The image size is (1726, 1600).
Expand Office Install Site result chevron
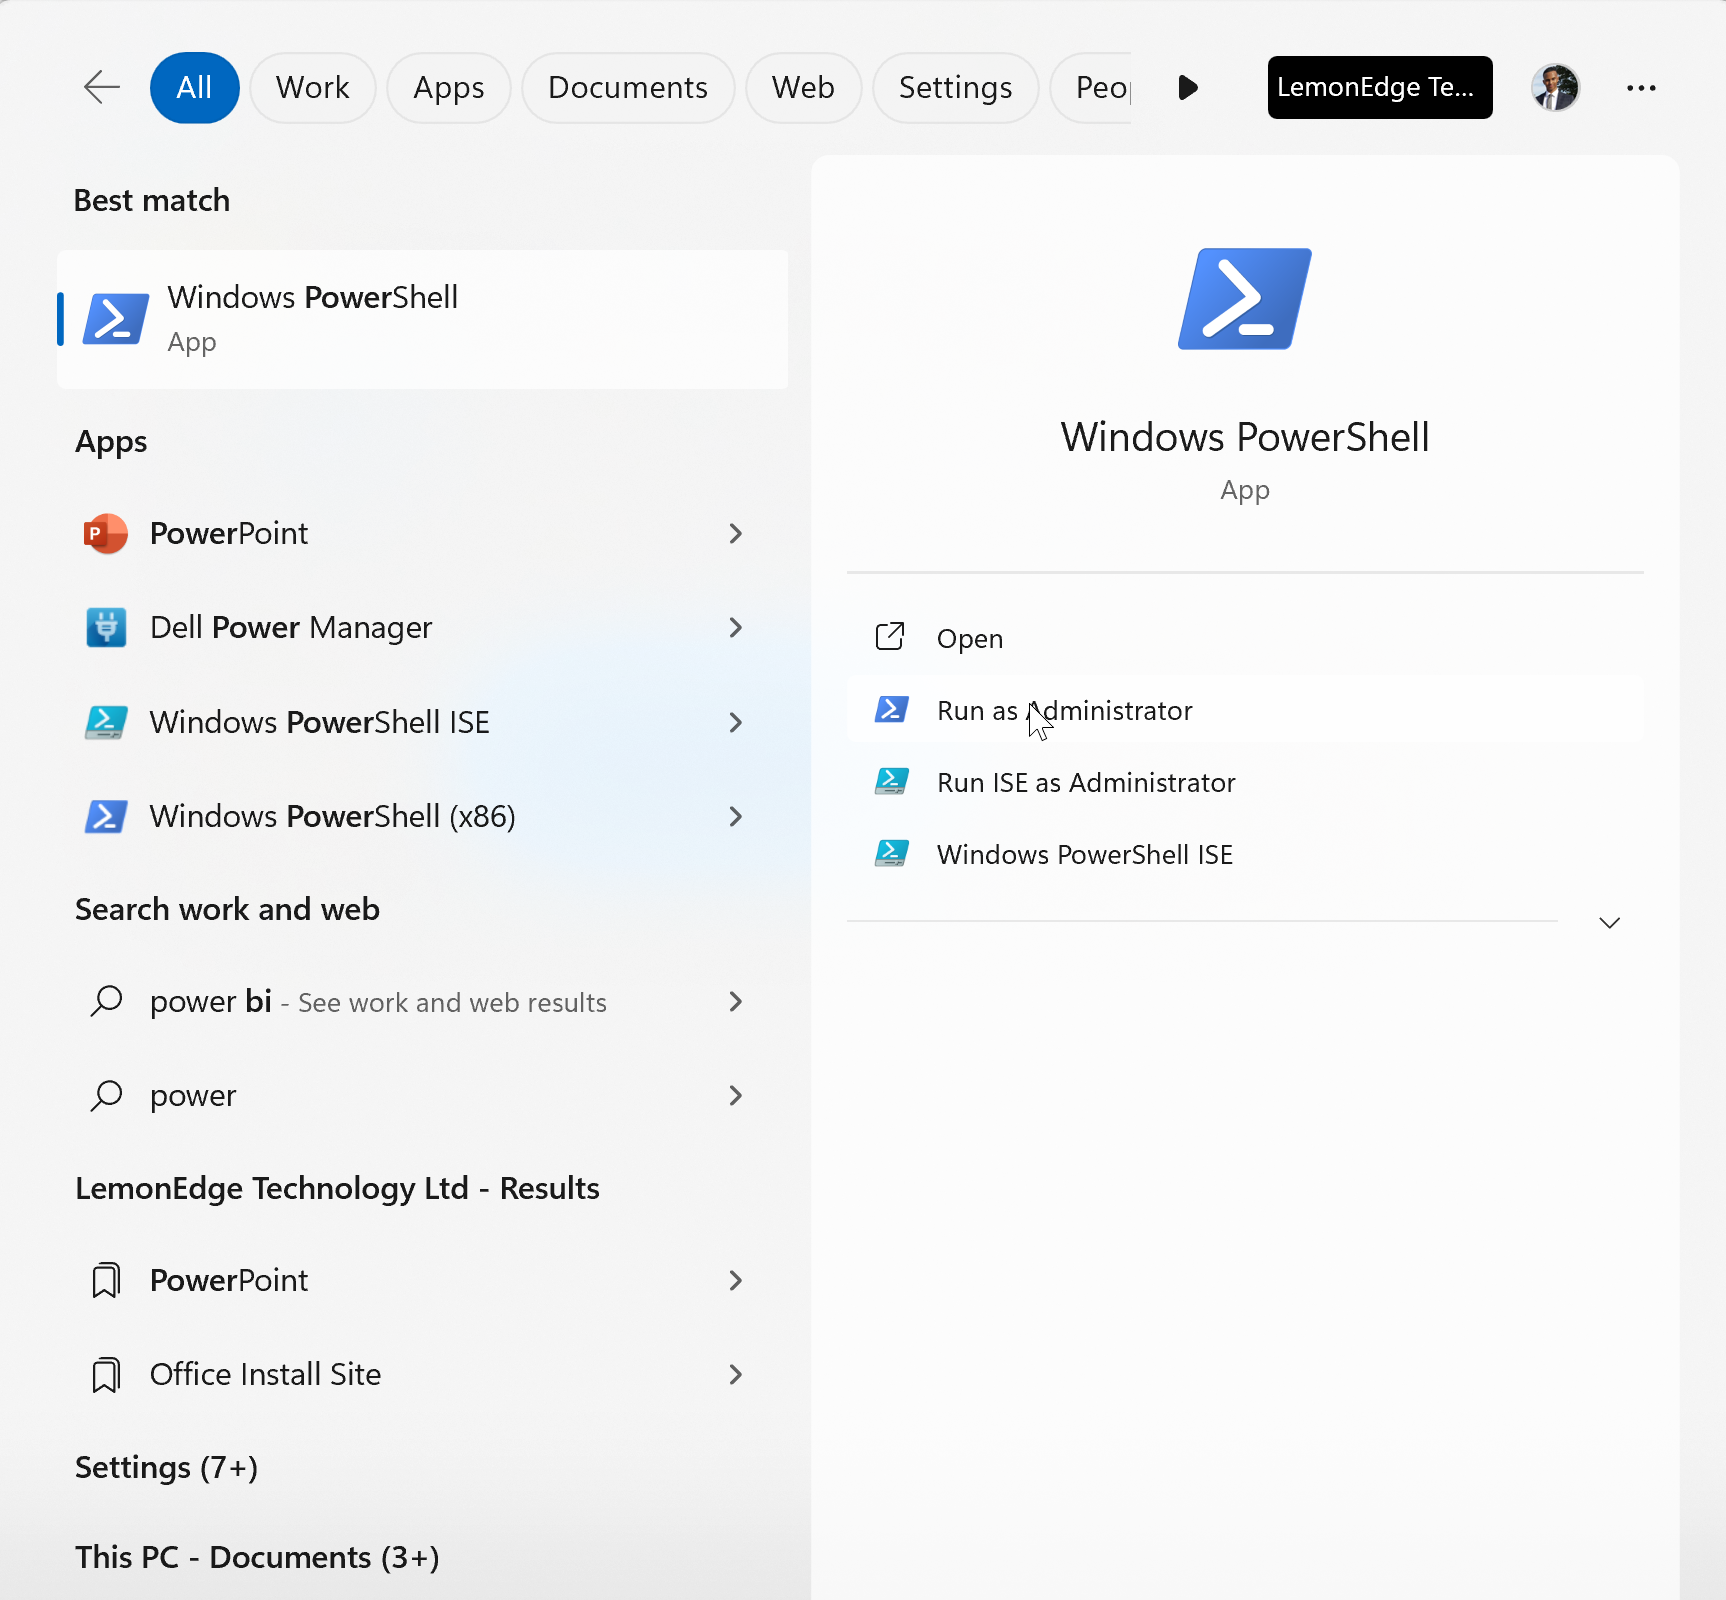[736, 1374]
